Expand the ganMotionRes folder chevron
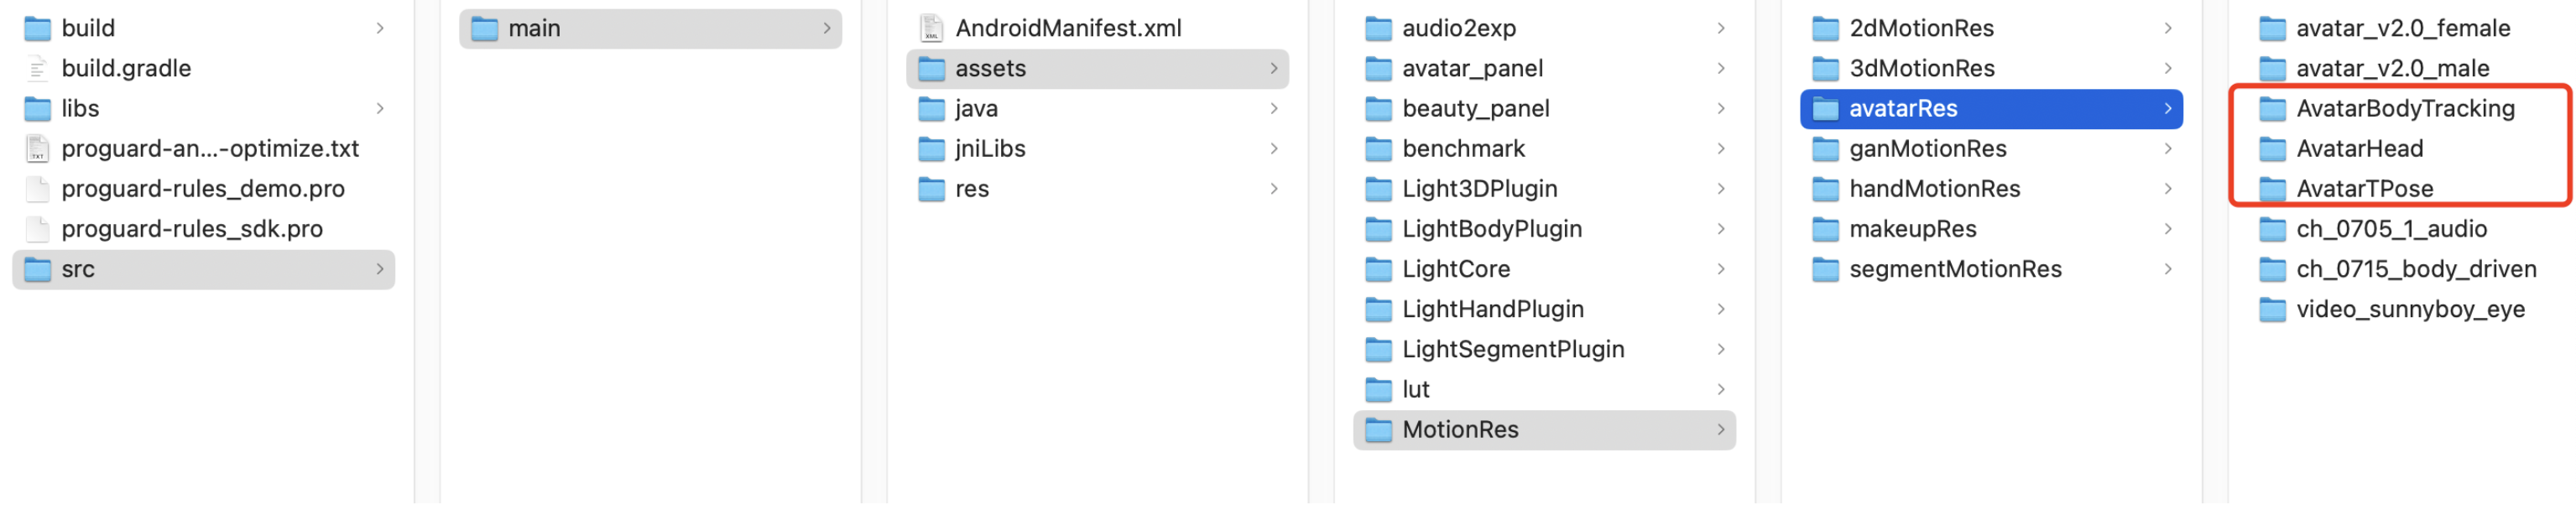 coord(2167,148)
